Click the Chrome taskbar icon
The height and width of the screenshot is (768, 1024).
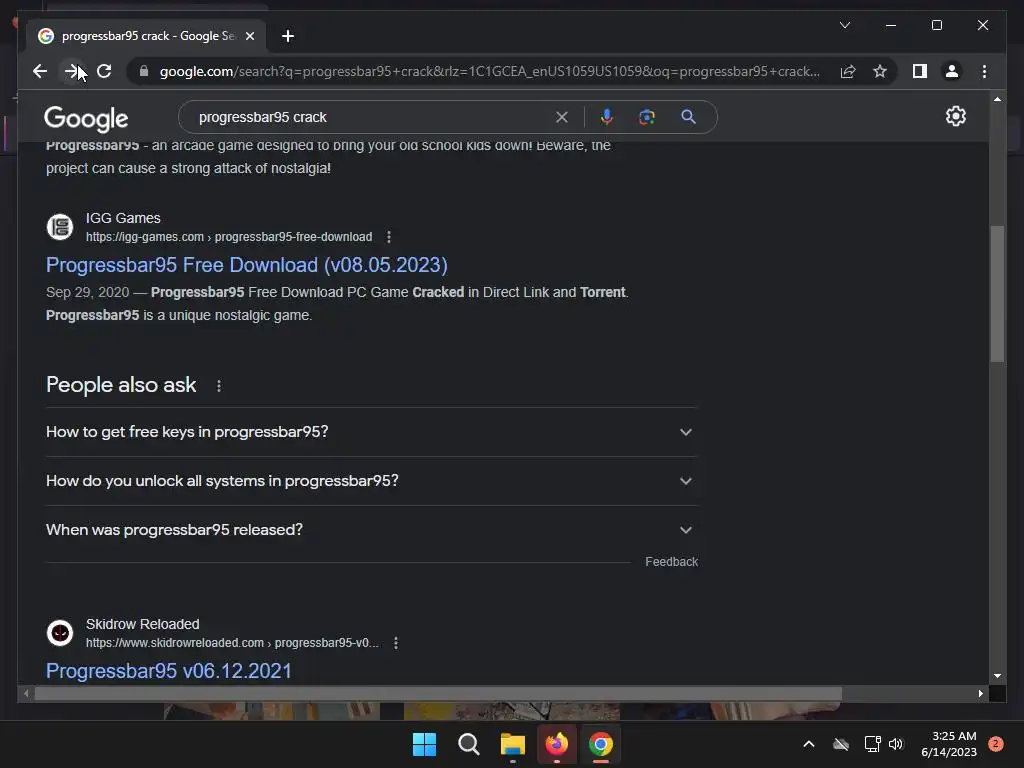601,744
